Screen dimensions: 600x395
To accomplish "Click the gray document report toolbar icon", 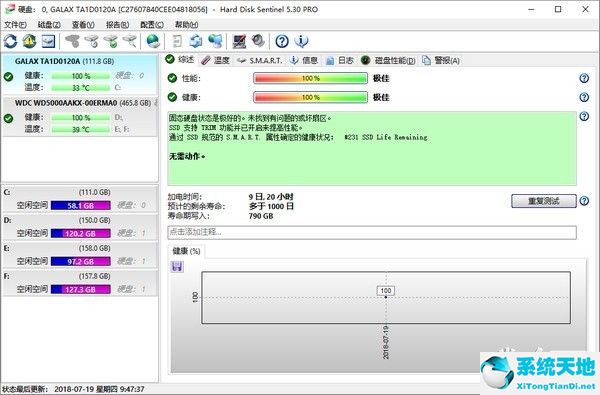I will click(x=177, y=41).
